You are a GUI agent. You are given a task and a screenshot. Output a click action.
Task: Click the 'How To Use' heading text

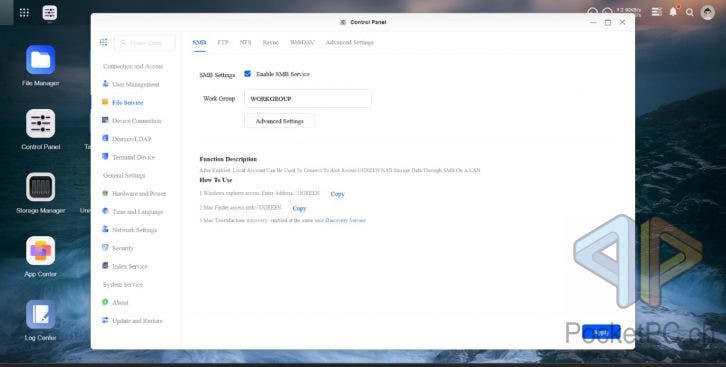[x=216, y=180]
